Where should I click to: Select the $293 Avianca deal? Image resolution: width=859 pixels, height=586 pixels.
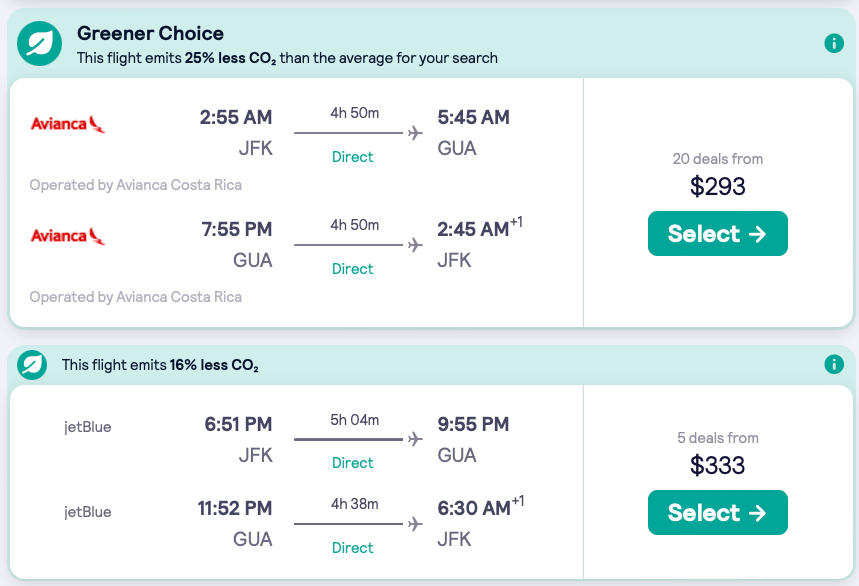click(x=717, y=234)
